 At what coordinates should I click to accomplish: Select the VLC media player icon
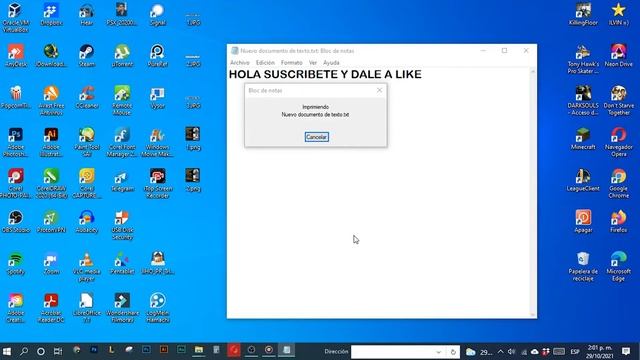point(87,267)
